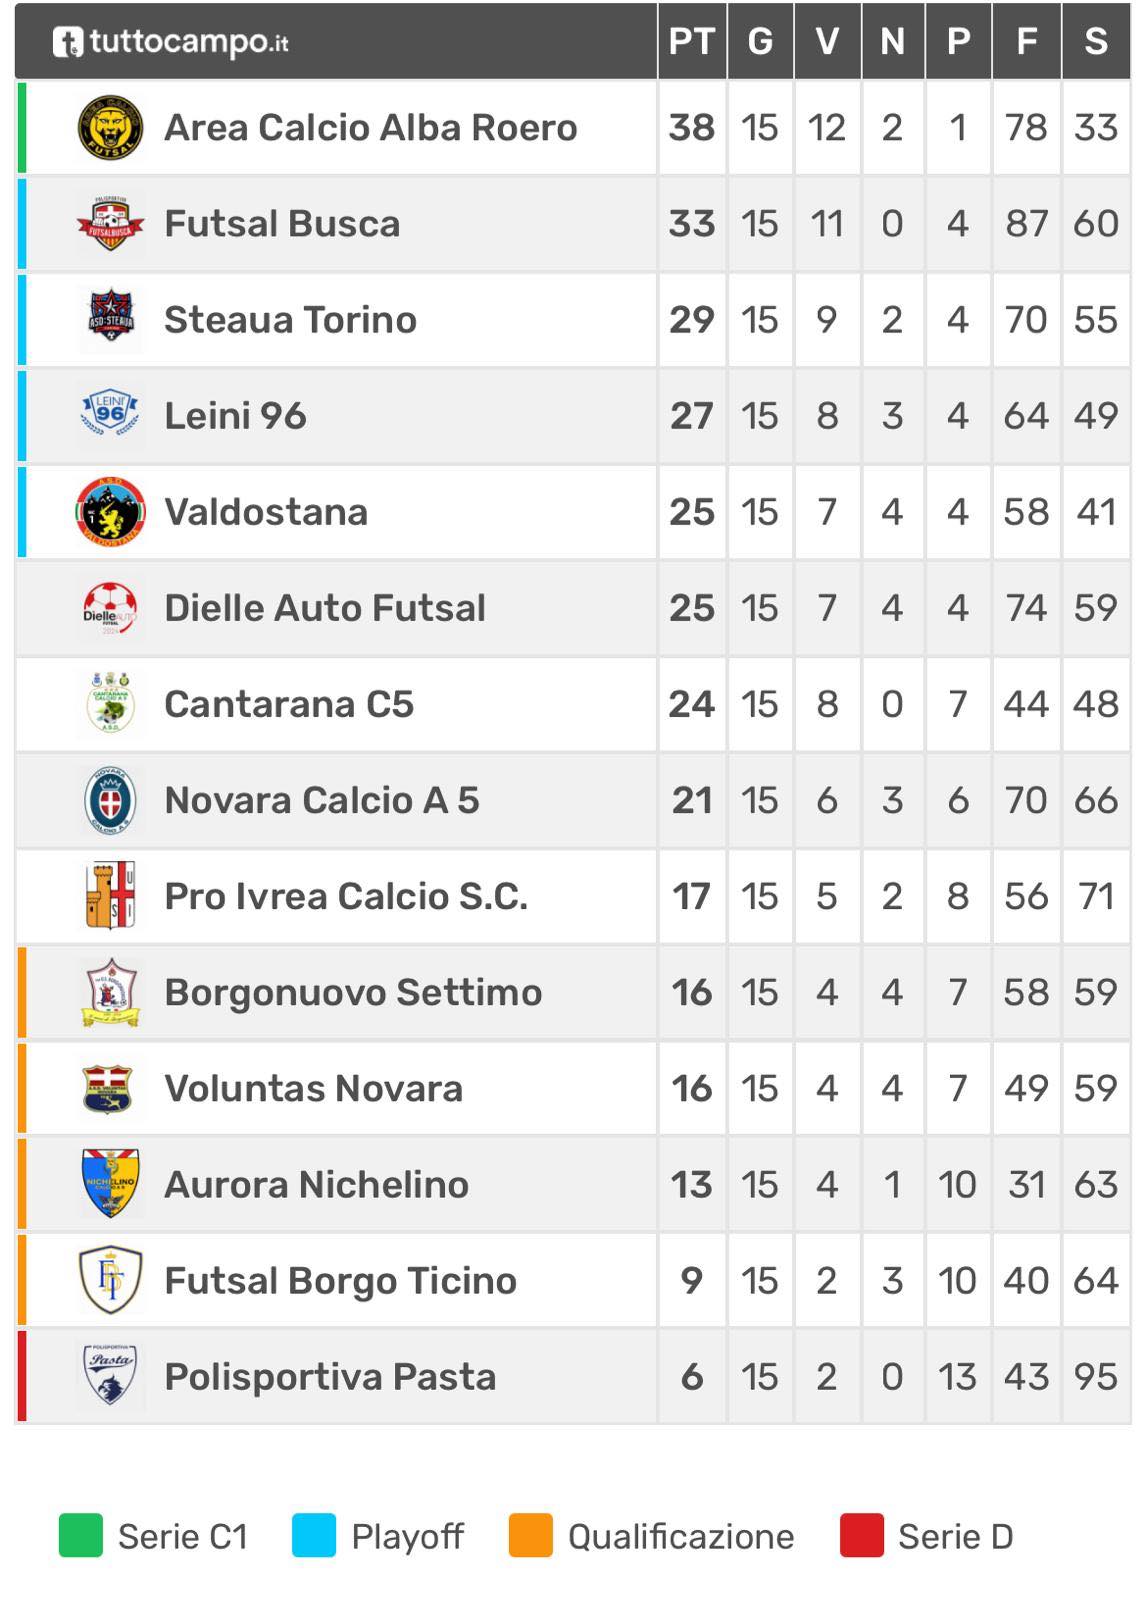Viewport: 1147px width, 1600px height.
Task: Click the tuttocampo.it logo in header
Action: [171, 42]
